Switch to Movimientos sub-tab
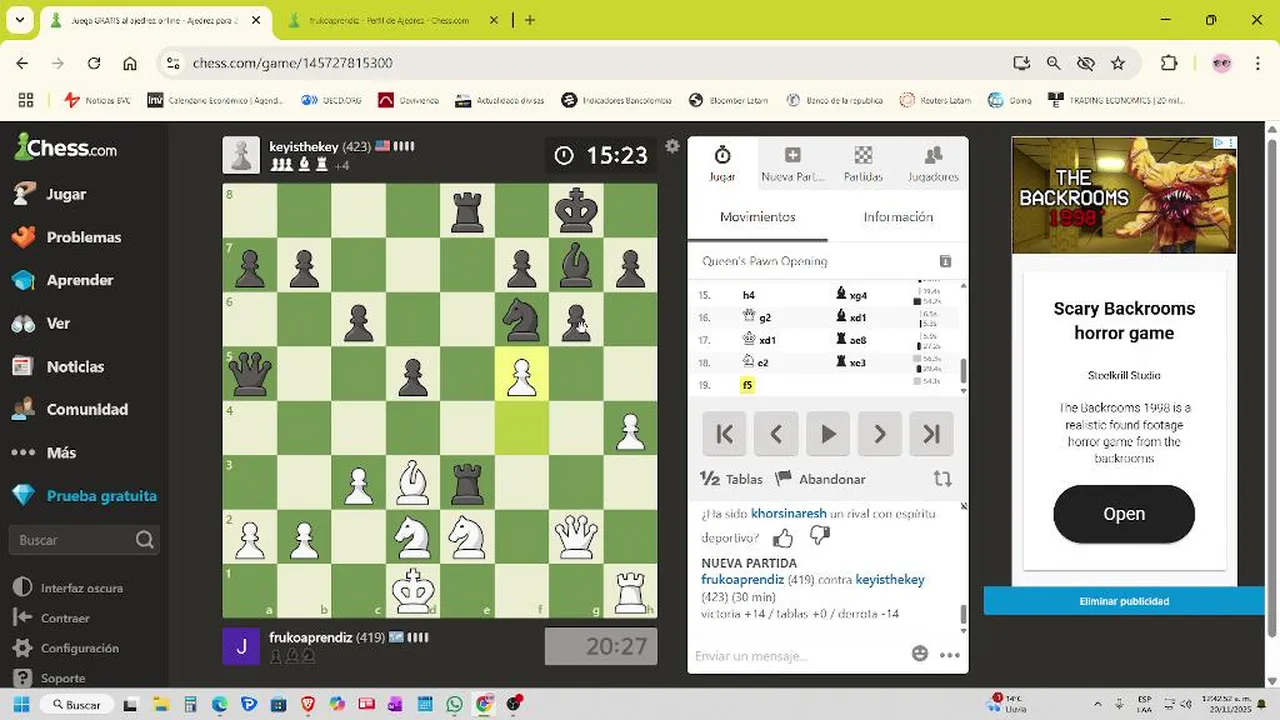 coord(757,217)
